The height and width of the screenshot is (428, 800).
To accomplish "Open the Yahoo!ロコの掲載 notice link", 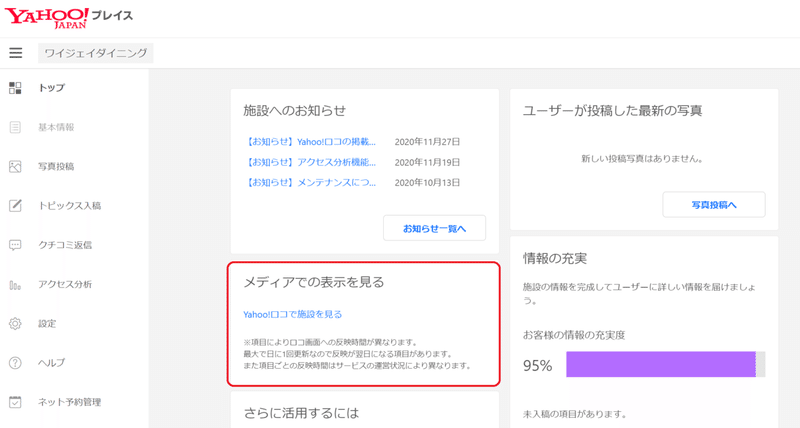I will 310,142.
